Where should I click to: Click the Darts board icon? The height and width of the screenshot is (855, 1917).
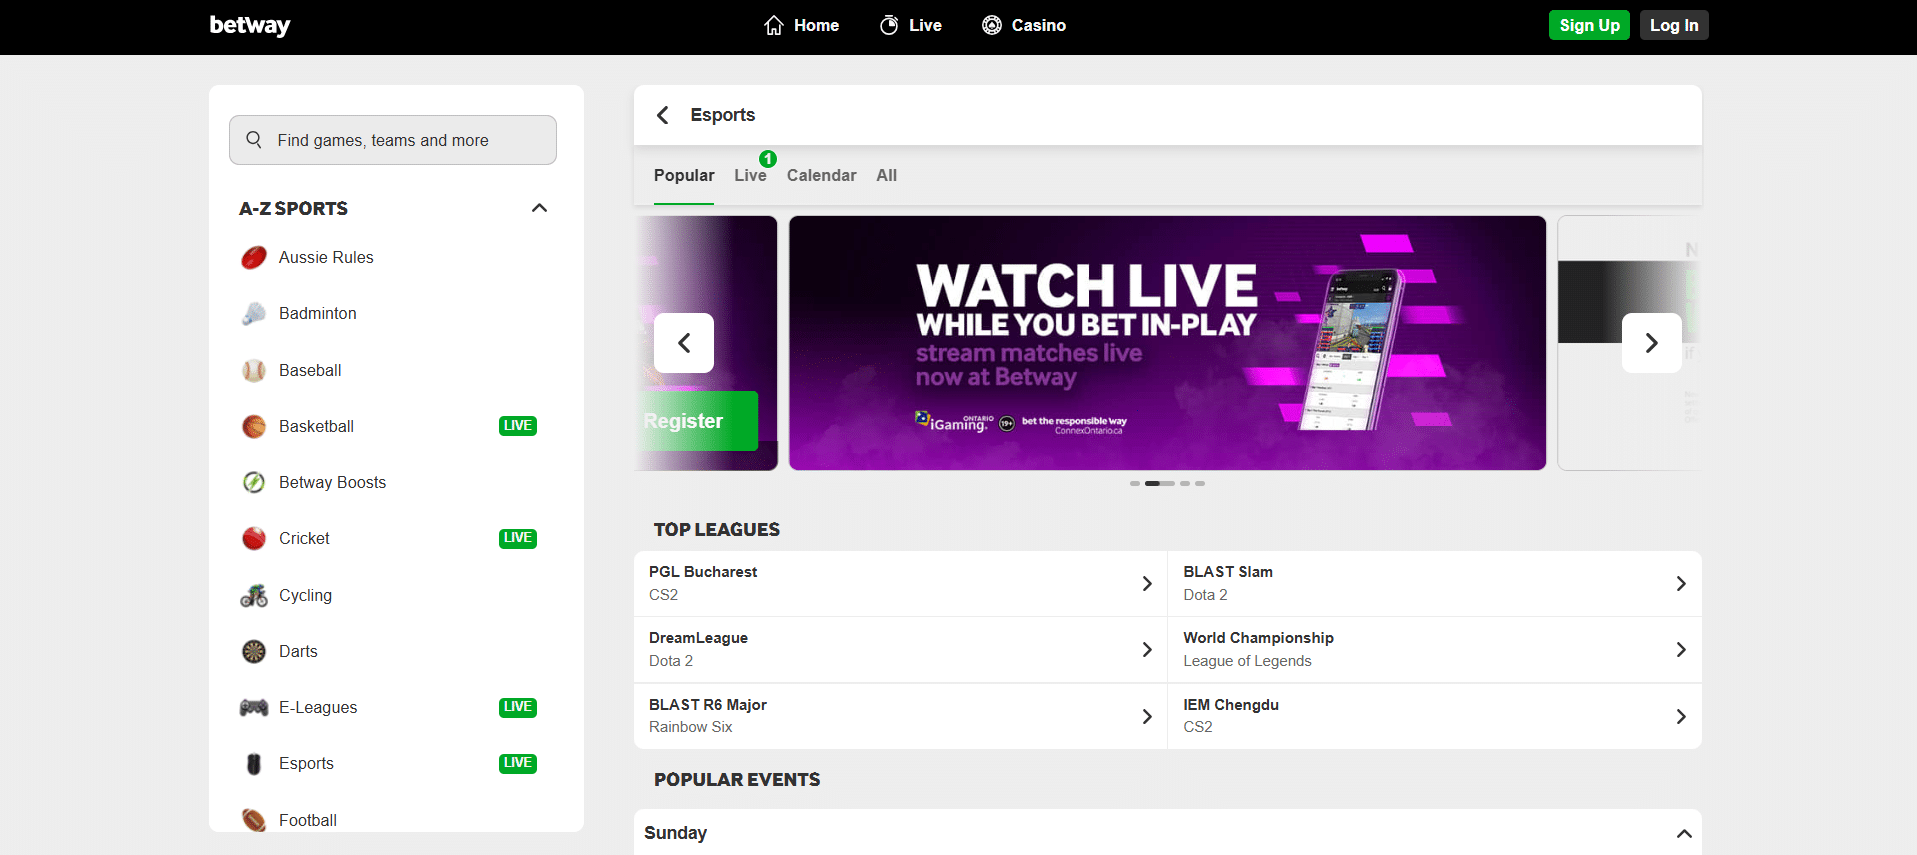click(x=254, y=652)
